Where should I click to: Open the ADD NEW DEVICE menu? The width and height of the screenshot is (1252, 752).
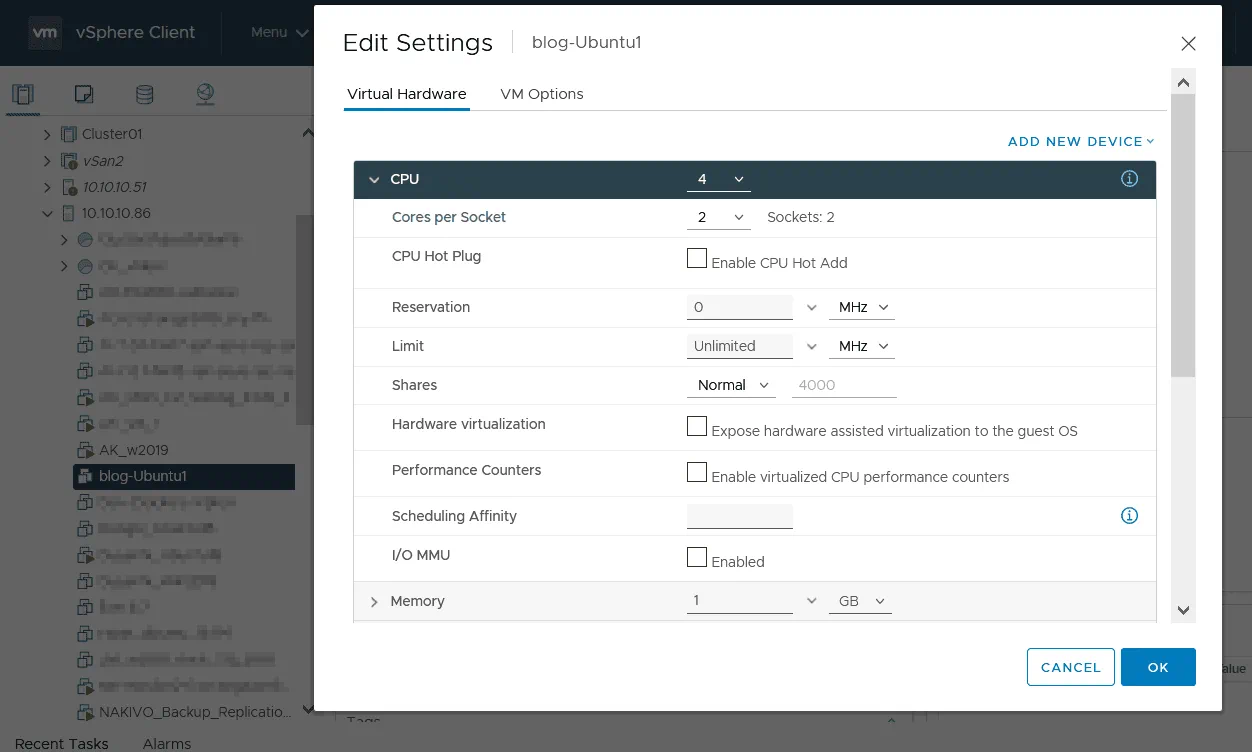point(1080,141)
